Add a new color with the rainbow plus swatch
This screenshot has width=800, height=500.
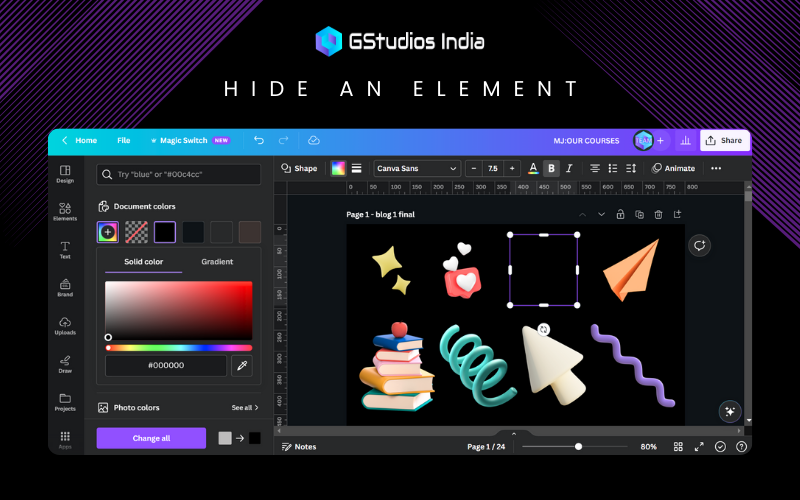(x=108, y=232)
